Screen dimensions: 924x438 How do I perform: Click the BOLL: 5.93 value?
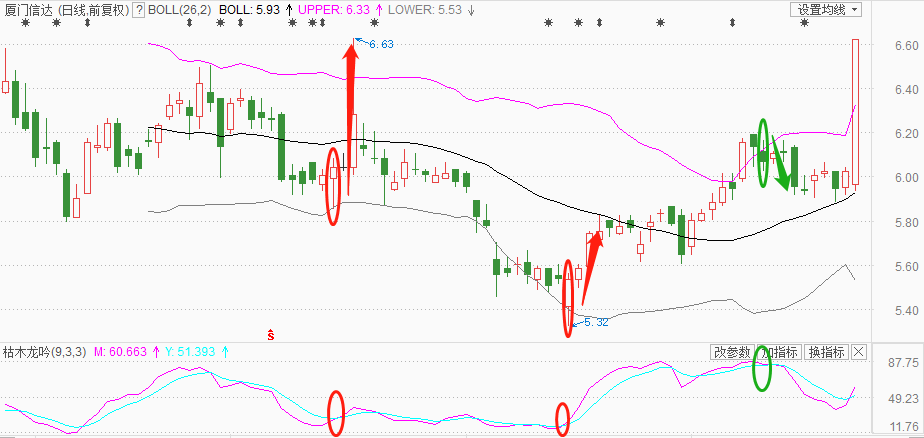click(x=250, y=10)
